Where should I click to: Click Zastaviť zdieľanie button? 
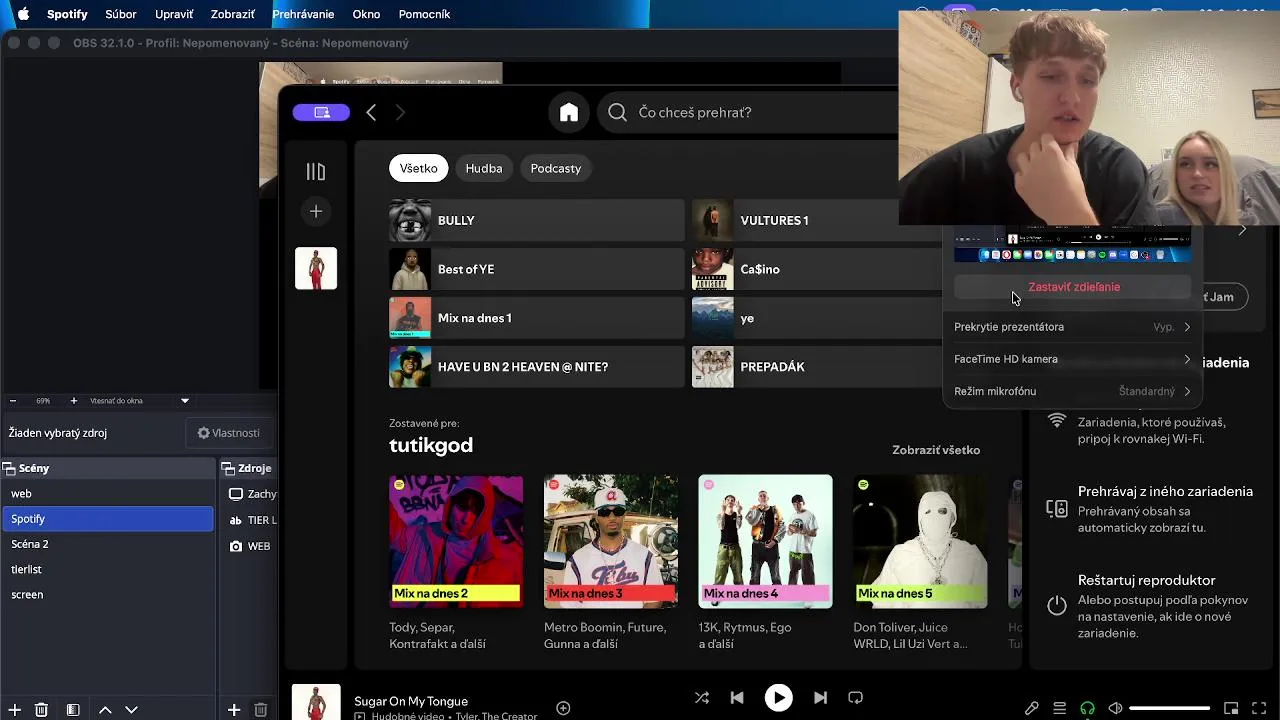[x=1073, y=287]
